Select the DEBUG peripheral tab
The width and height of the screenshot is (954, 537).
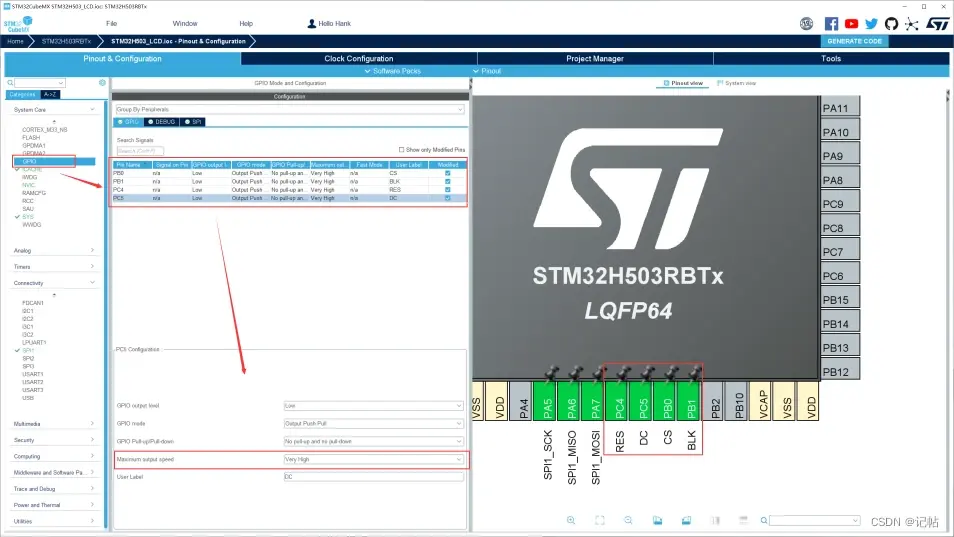pos(162,122)
